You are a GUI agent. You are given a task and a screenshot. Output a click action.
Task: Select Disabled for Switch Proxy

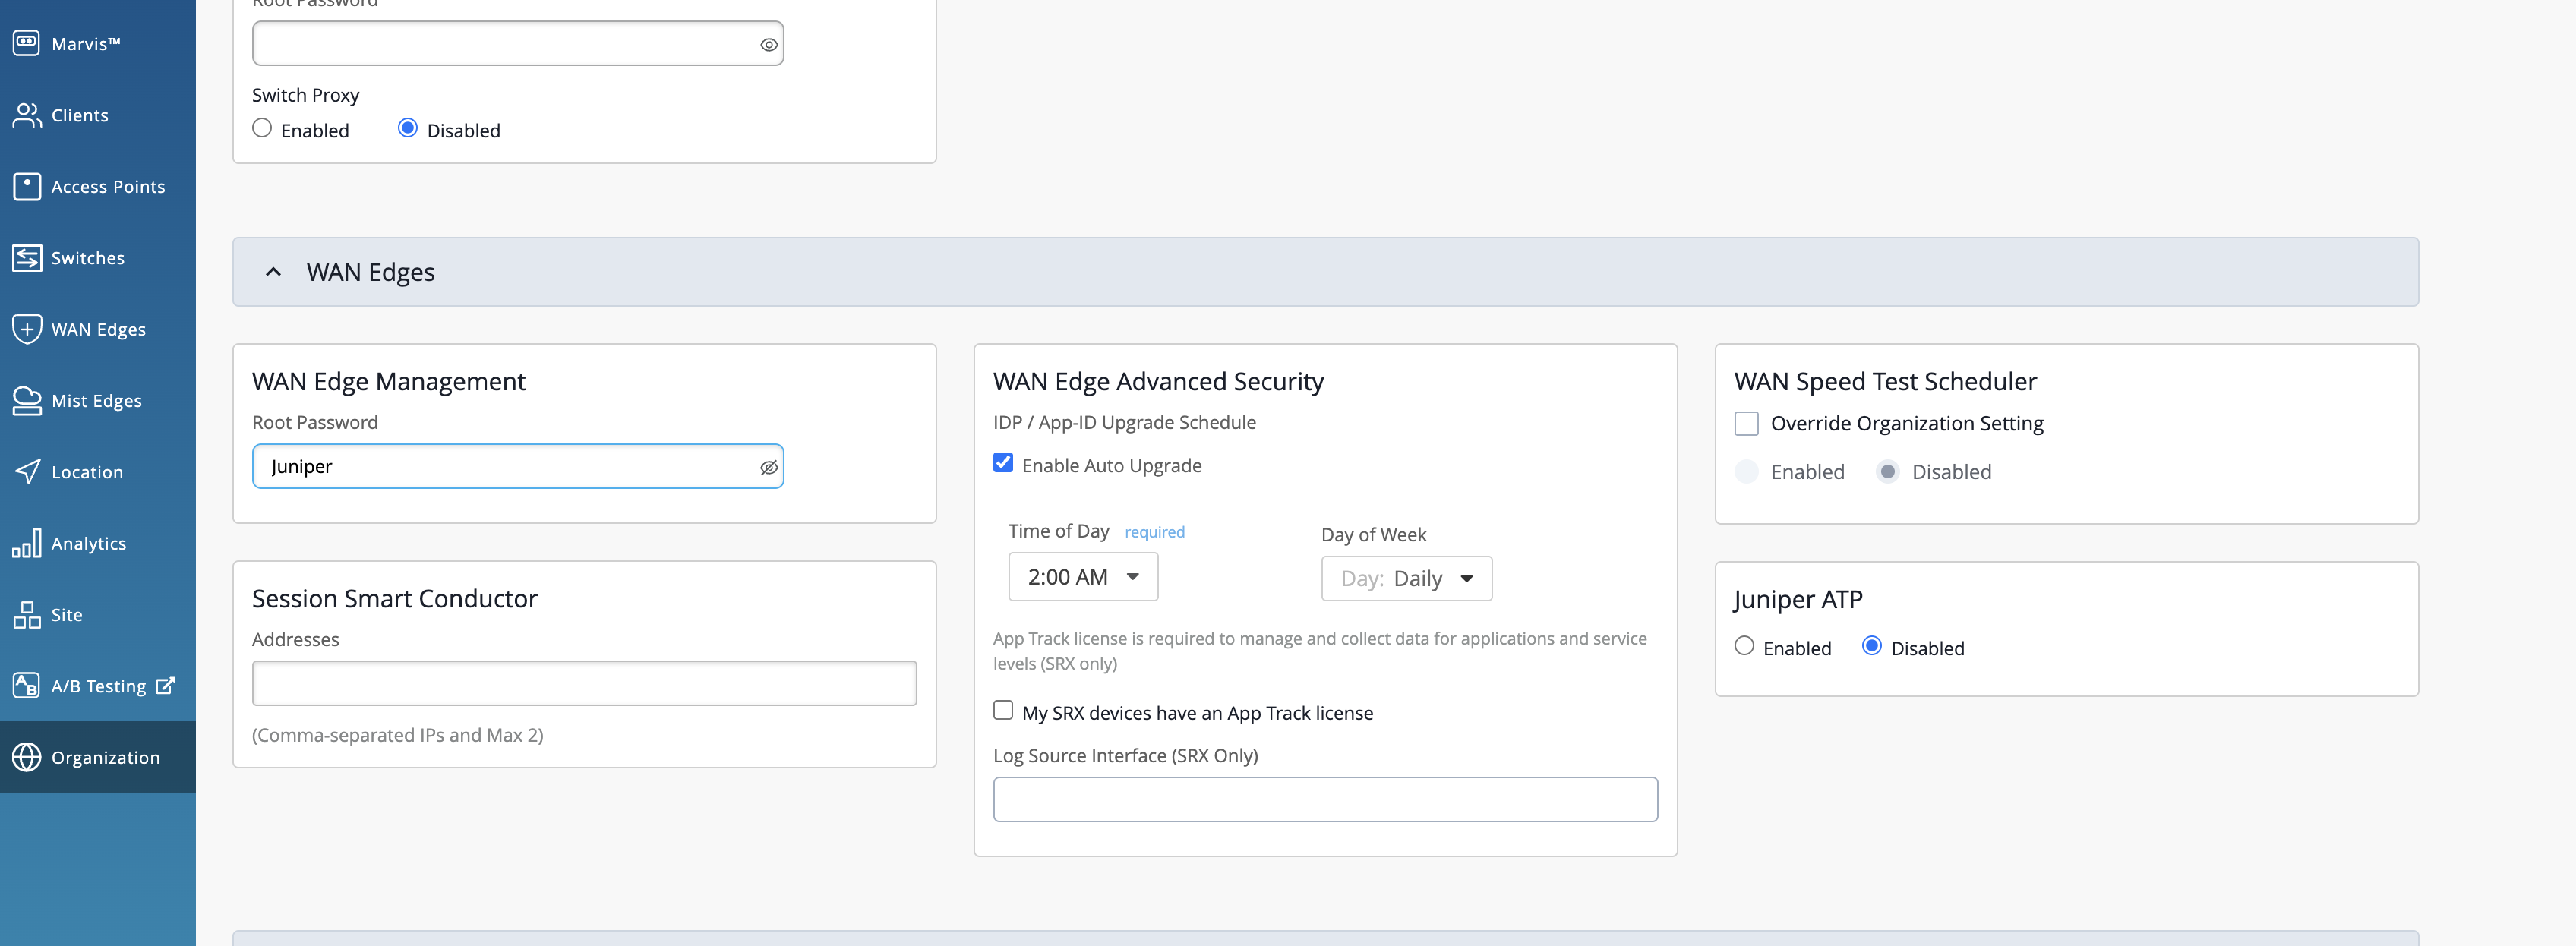coord(407,128)
